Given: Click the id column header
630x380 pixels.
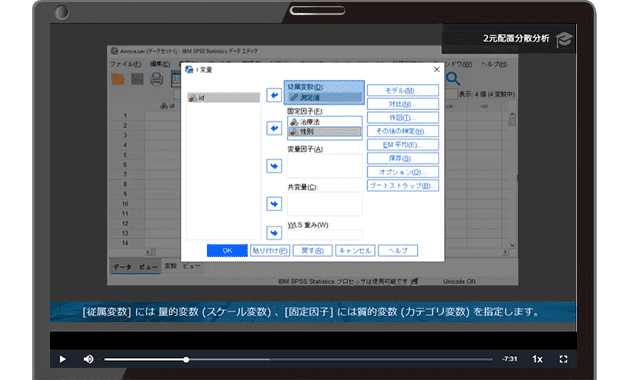Looking at the screenshot, I should [167, 106].
